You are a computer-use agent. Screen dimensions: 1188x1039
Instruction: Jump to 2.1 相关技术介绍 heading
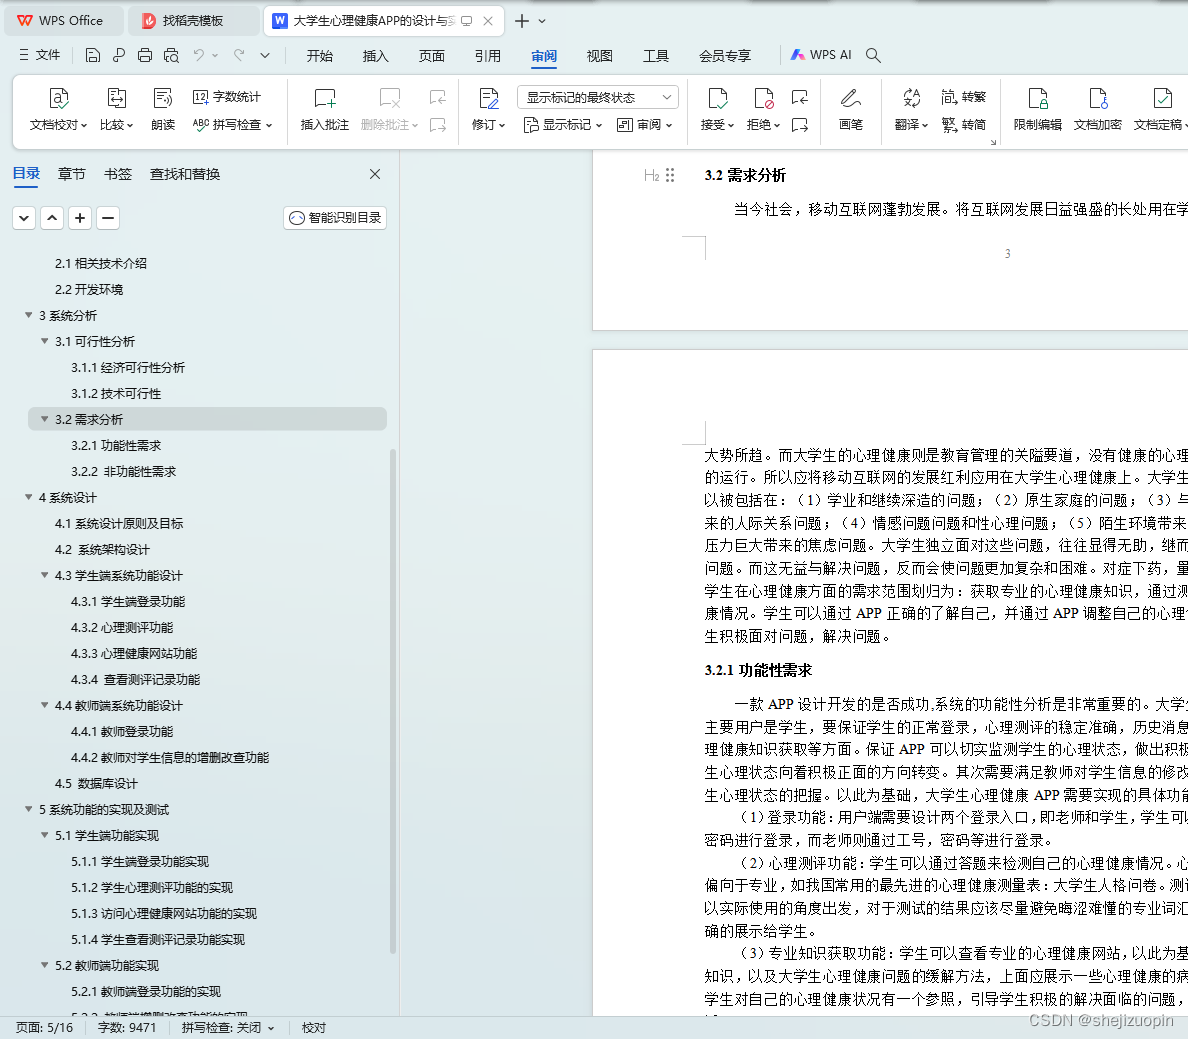click(x=101, y=263)
